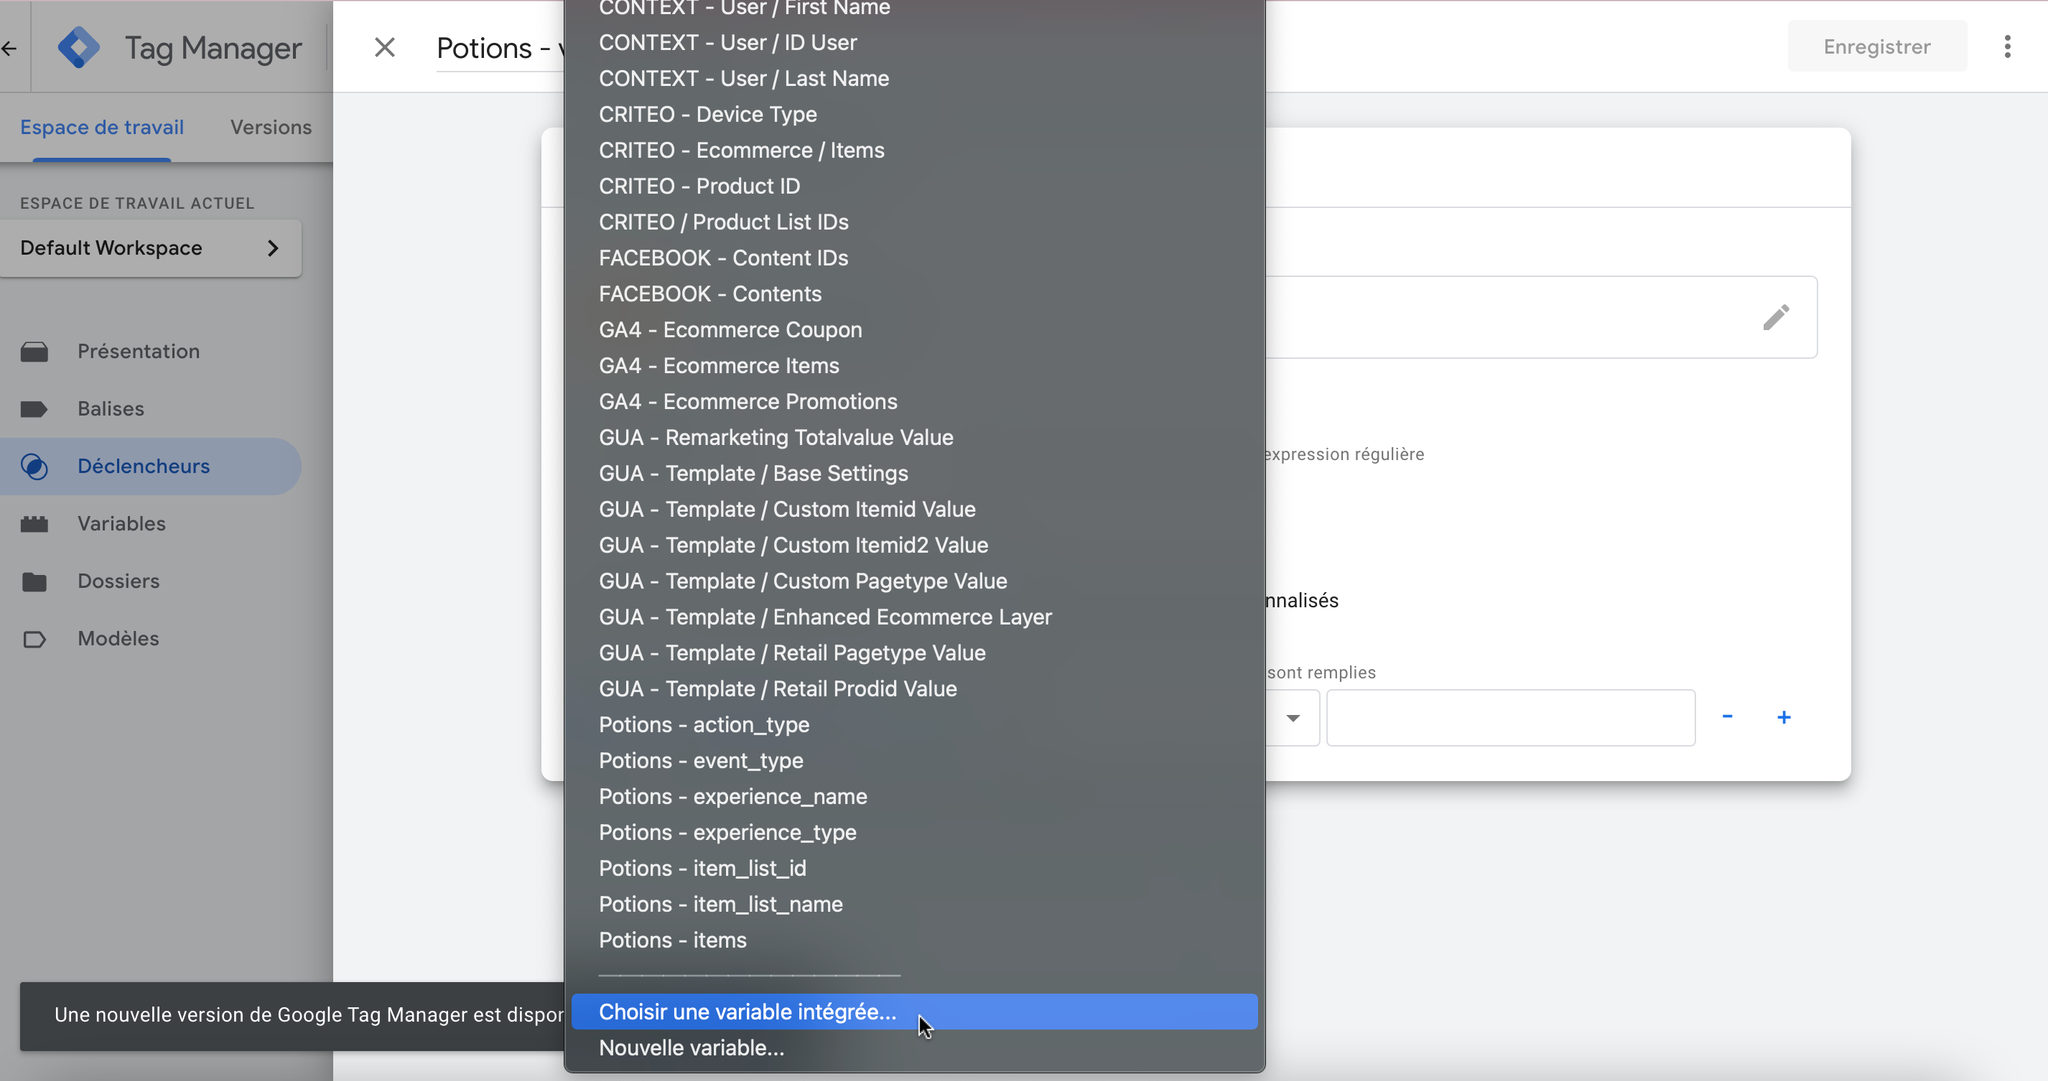Screen dimensions: 2048x1081
Task: Click the Déclencheurs trigger icon
Action: (x=34, y=466)
